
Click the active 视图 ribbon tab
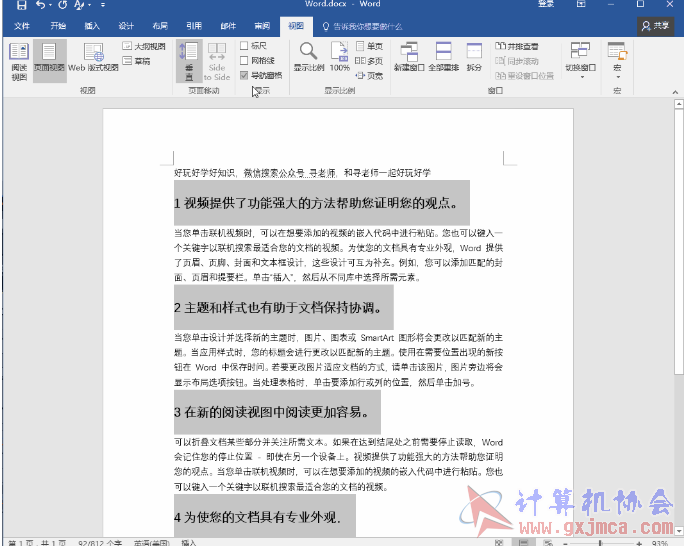(x=296, y=26)
